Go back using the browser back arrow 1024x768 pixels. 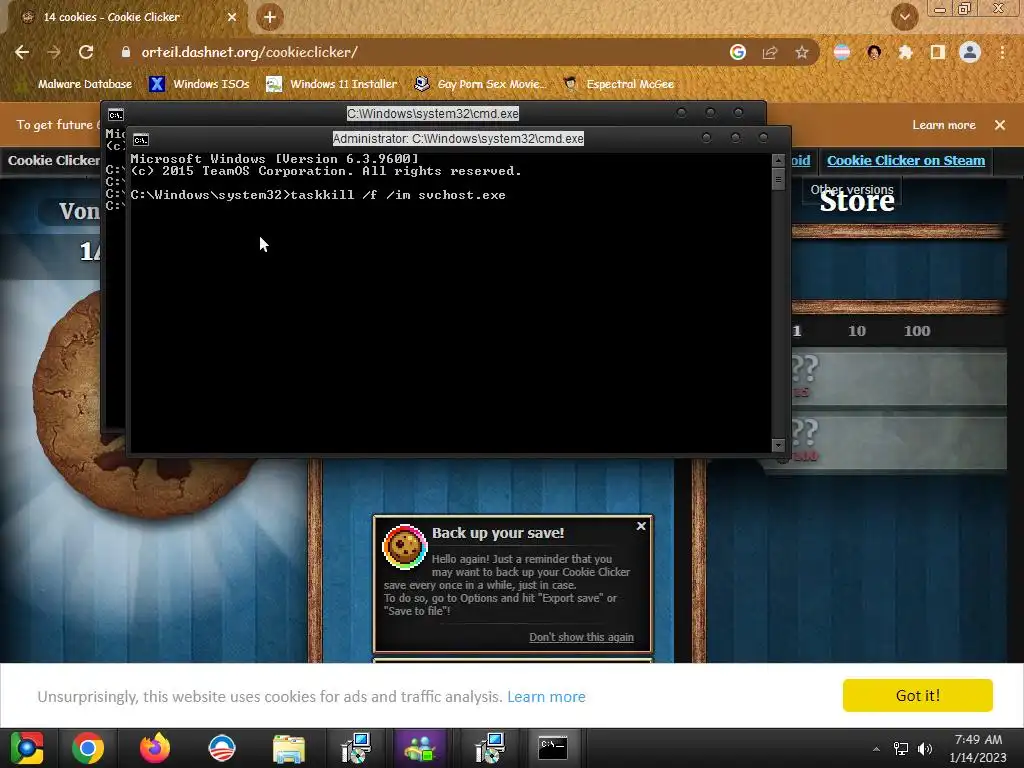coord(22,52)
